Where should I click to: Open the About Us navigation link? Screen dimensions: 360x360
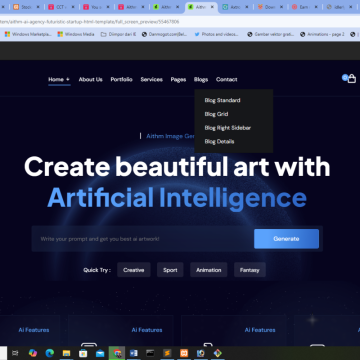[90, 79]
